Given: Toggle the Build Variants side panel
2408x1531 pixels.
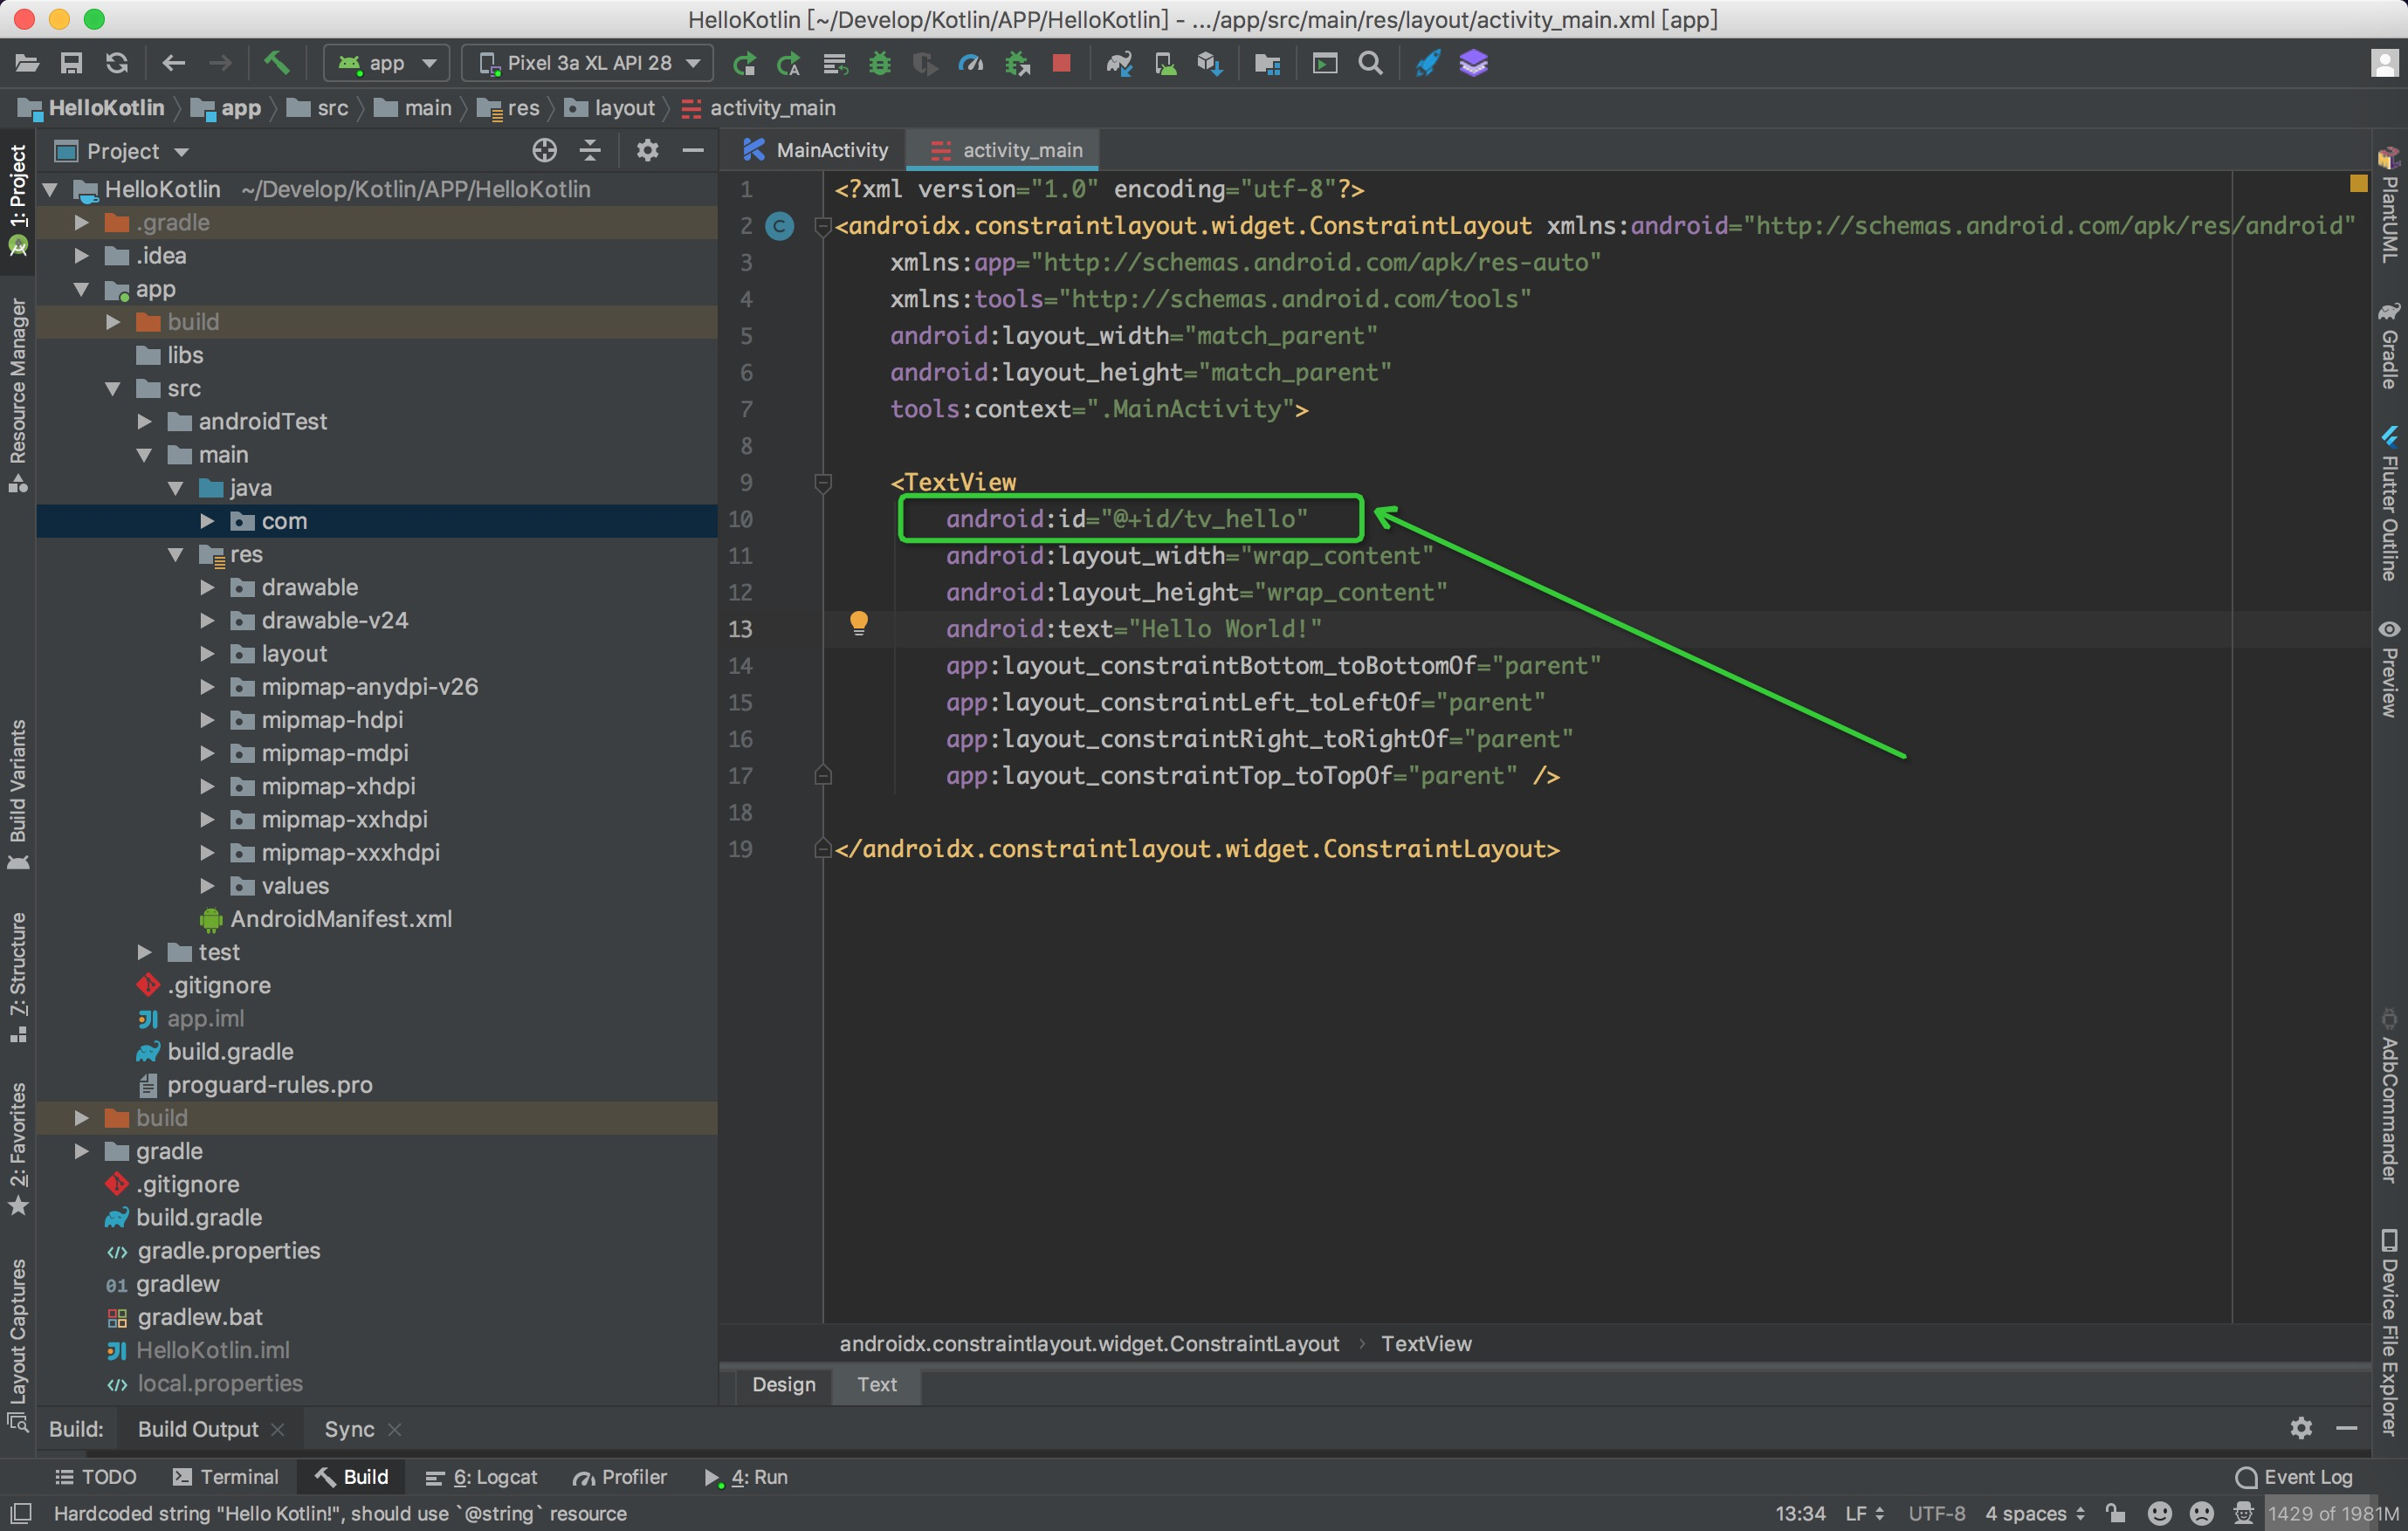Looking at the screenshot, I should 18,795.
